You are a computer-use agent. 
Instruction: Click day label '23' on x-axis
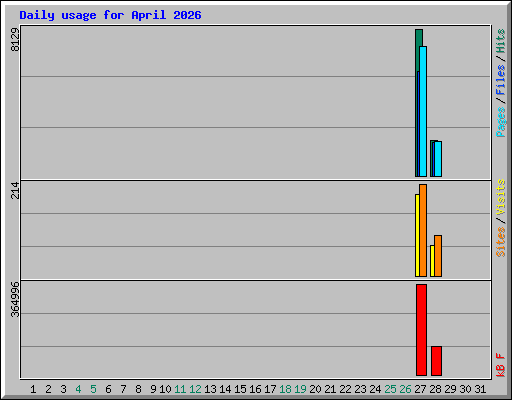click(360, 389)
